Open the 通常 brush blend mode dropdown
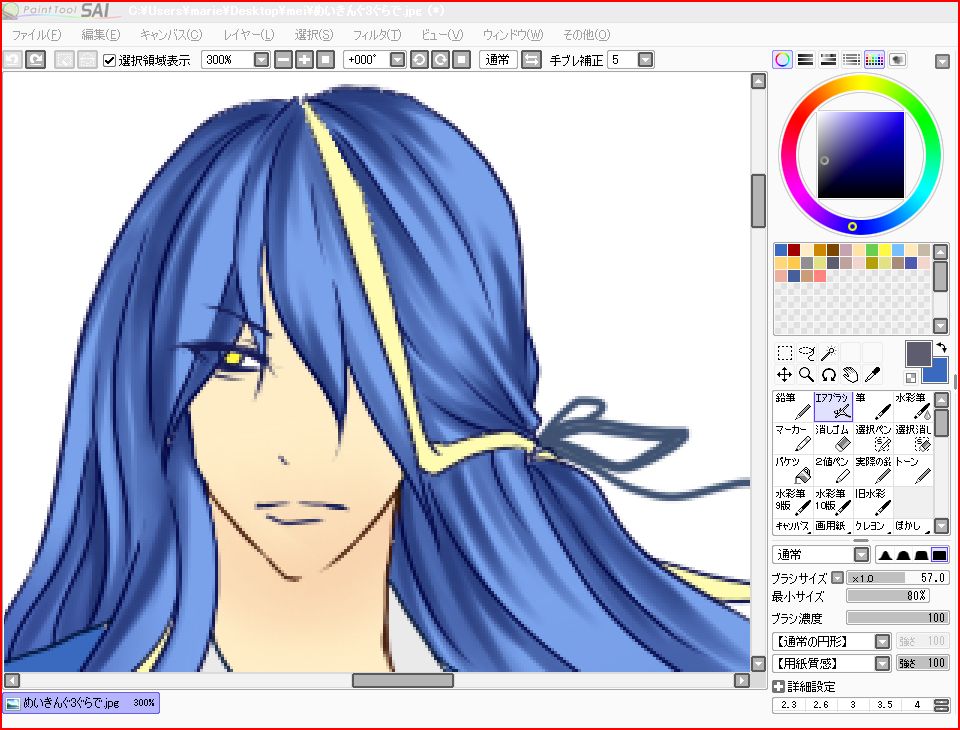 tap(861, 555)
